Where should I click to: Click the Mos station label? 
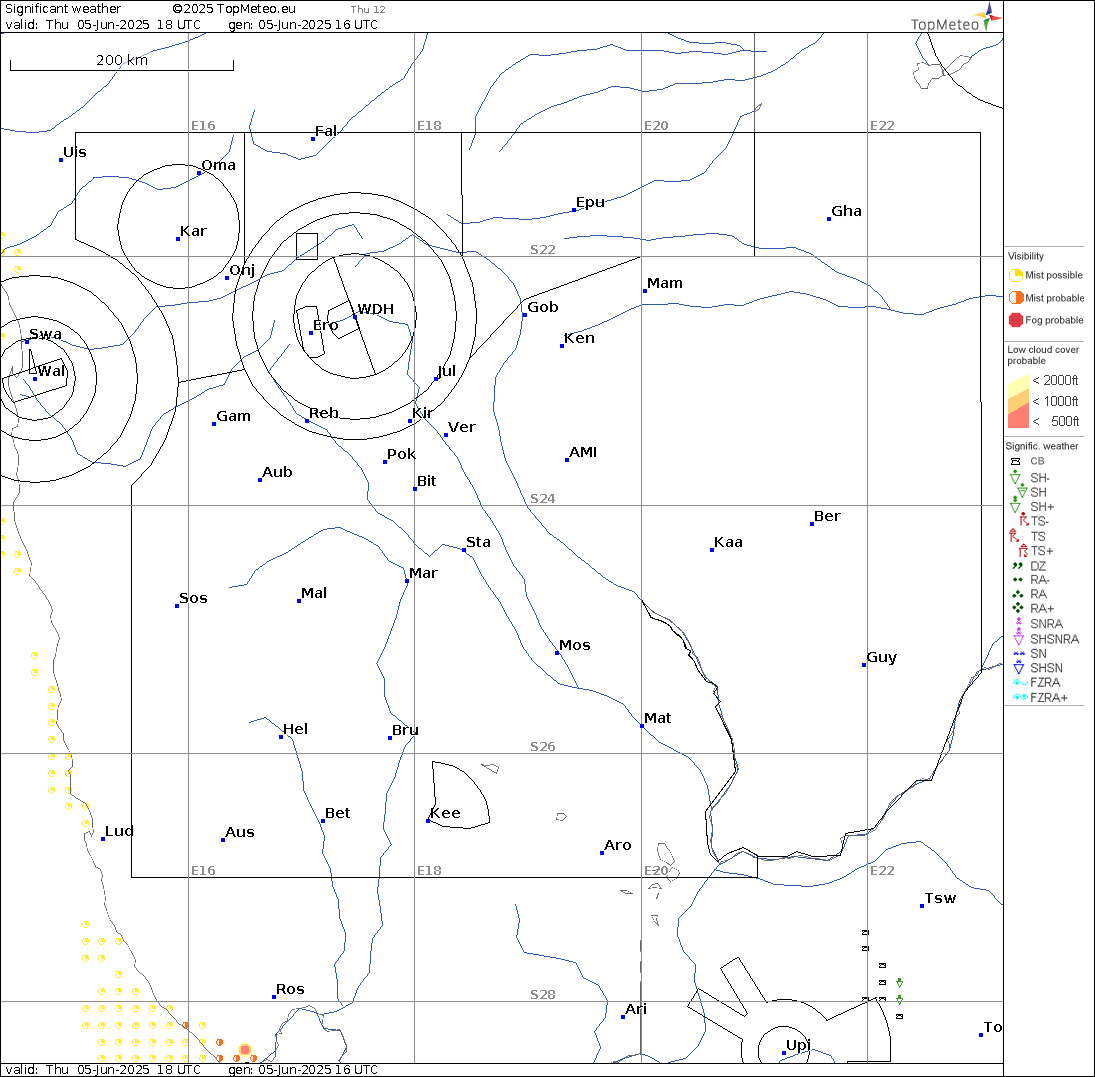pyautogui.click(x=575, y=645)
